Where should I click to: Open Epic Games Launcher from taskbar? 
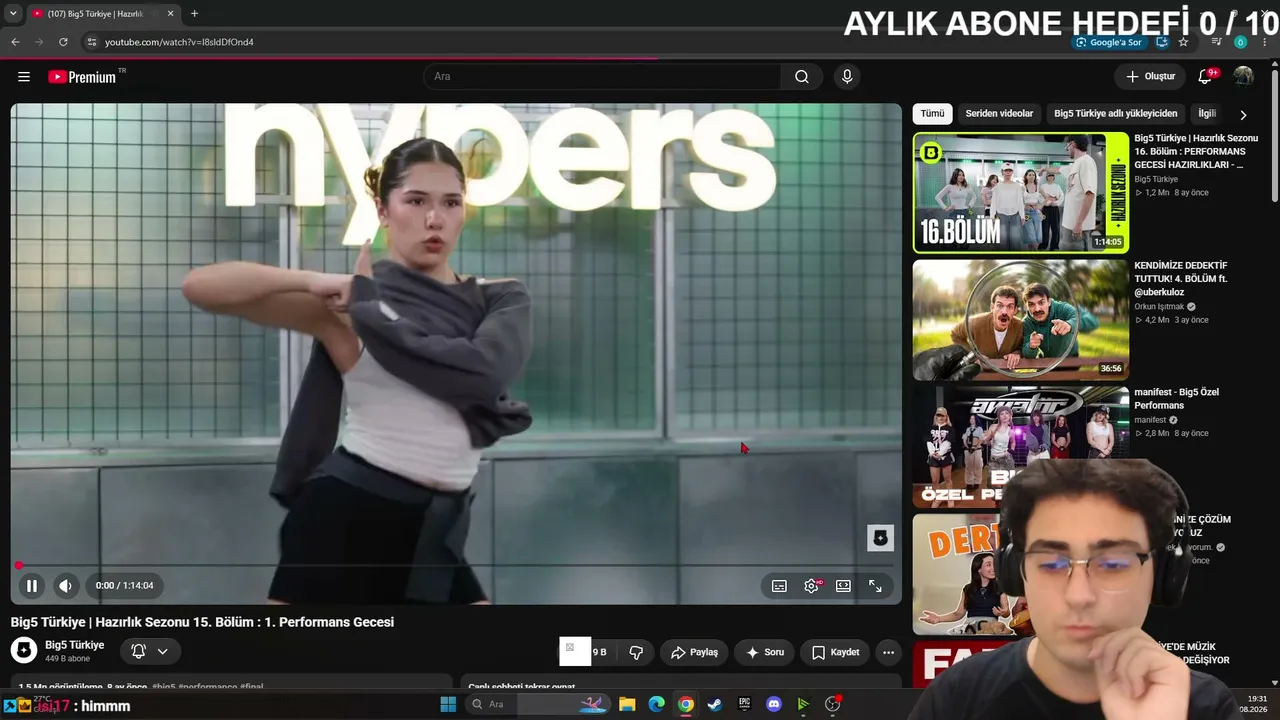(744, 705)
